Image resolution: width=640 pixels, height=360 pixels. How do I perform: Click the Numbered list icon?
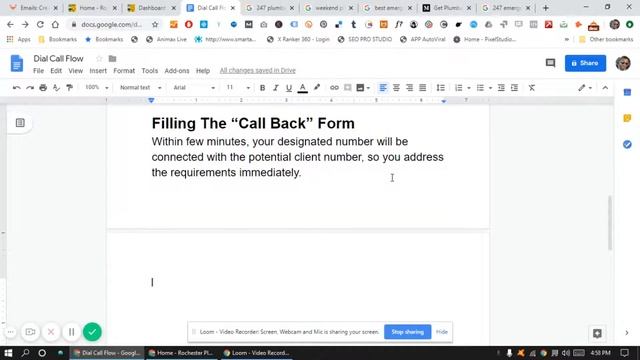pyautogui.click(x=459, y=88)
